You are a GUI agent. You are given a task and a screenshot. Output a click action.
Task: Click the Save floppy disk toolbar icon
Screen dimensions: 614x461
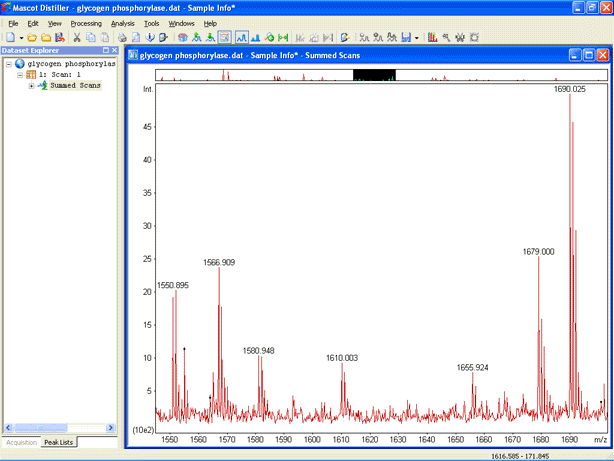59,37
